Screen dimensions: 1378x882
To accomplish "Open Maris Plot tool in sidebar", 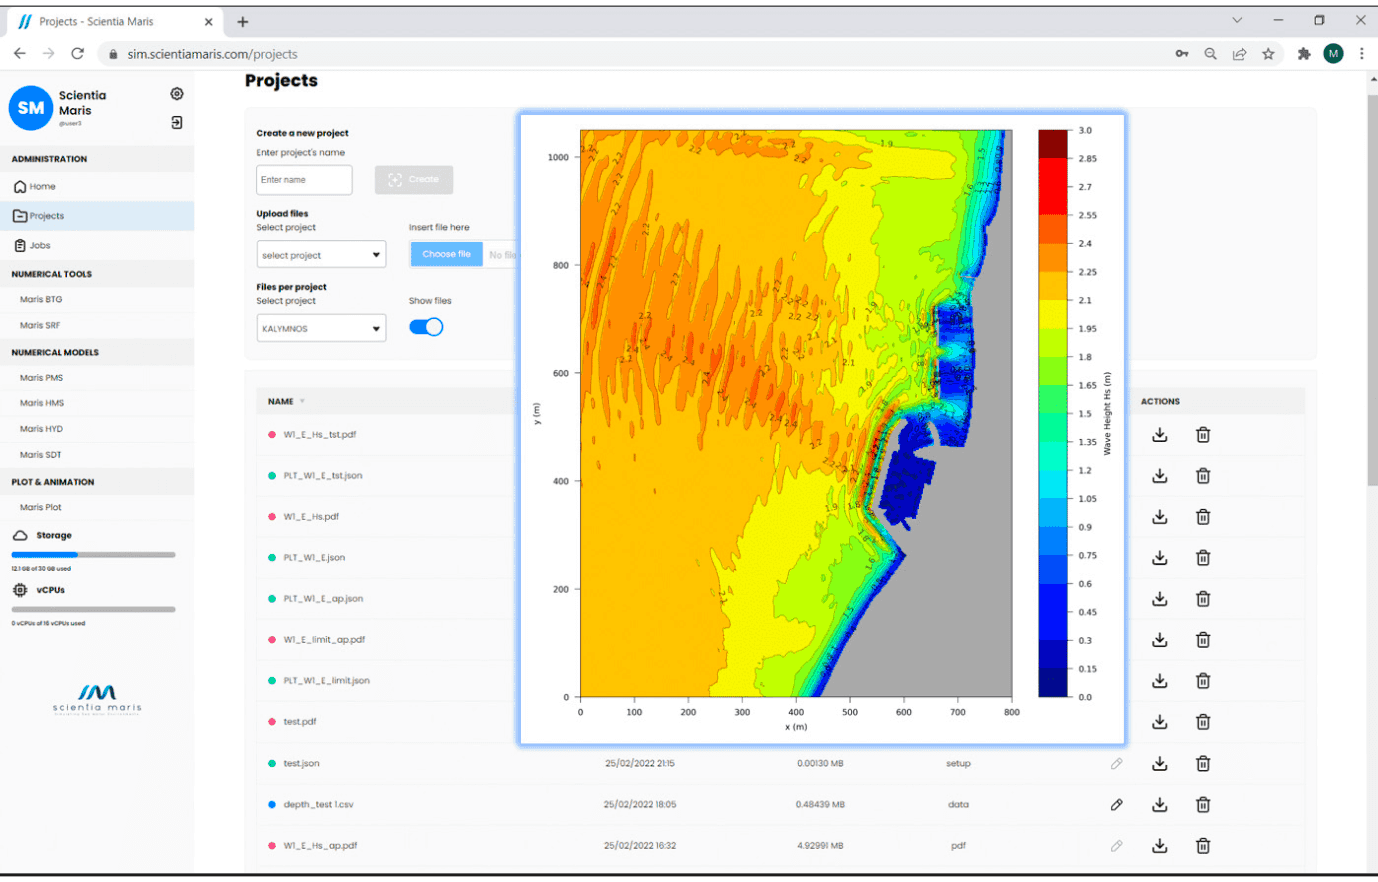I will pos(41,507).
